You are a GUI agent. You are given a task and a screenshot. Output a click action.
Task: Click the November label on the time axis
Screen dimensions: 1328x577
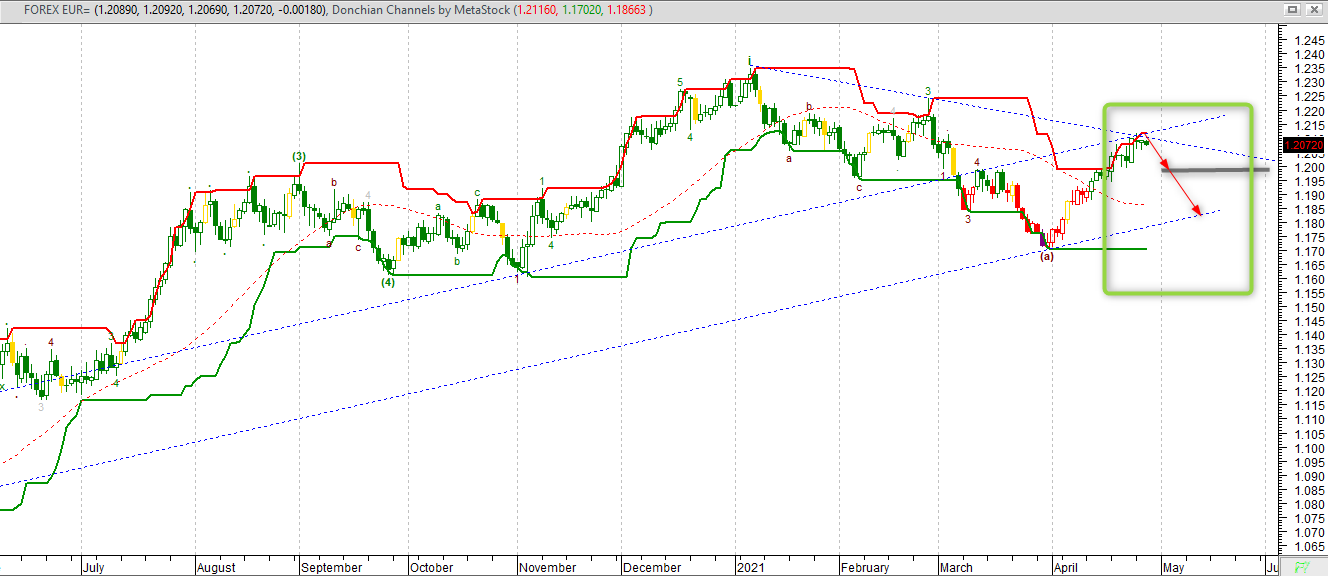click(549, 567)
